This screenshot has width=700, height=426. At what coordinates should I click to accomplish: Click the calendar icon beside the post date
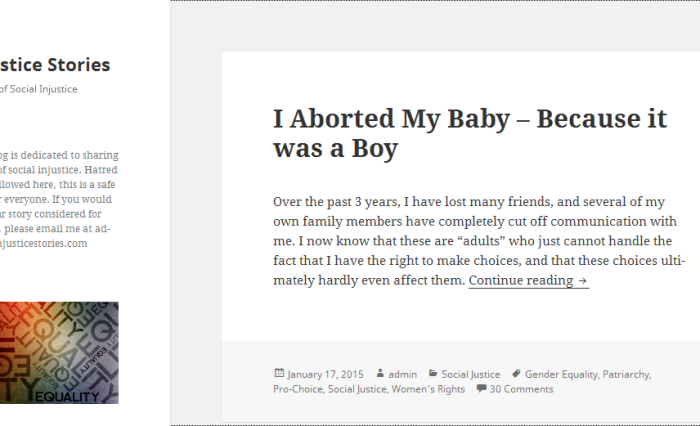279,373
